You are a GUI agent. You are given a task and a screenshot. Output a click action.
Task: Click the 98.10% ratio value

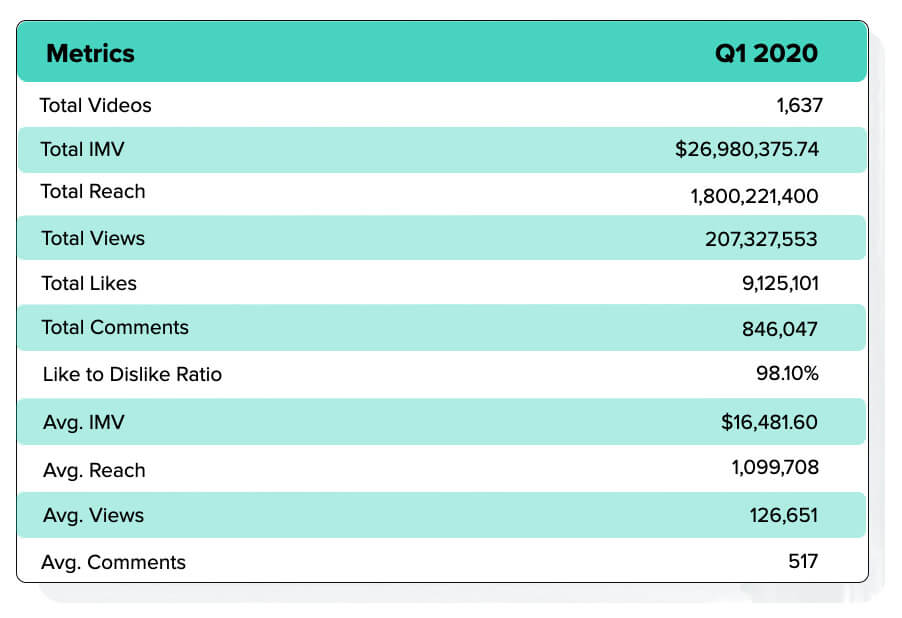point(787,373)
